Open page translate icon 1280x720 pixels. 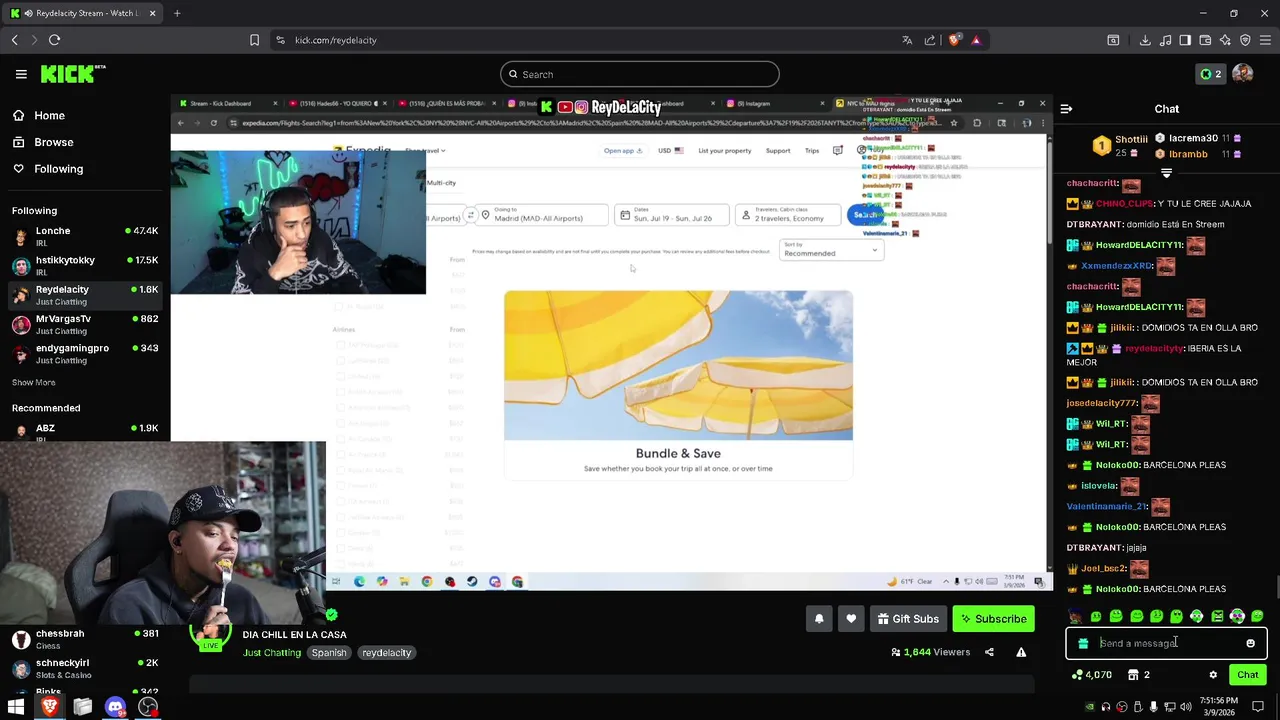click(907, 40)
